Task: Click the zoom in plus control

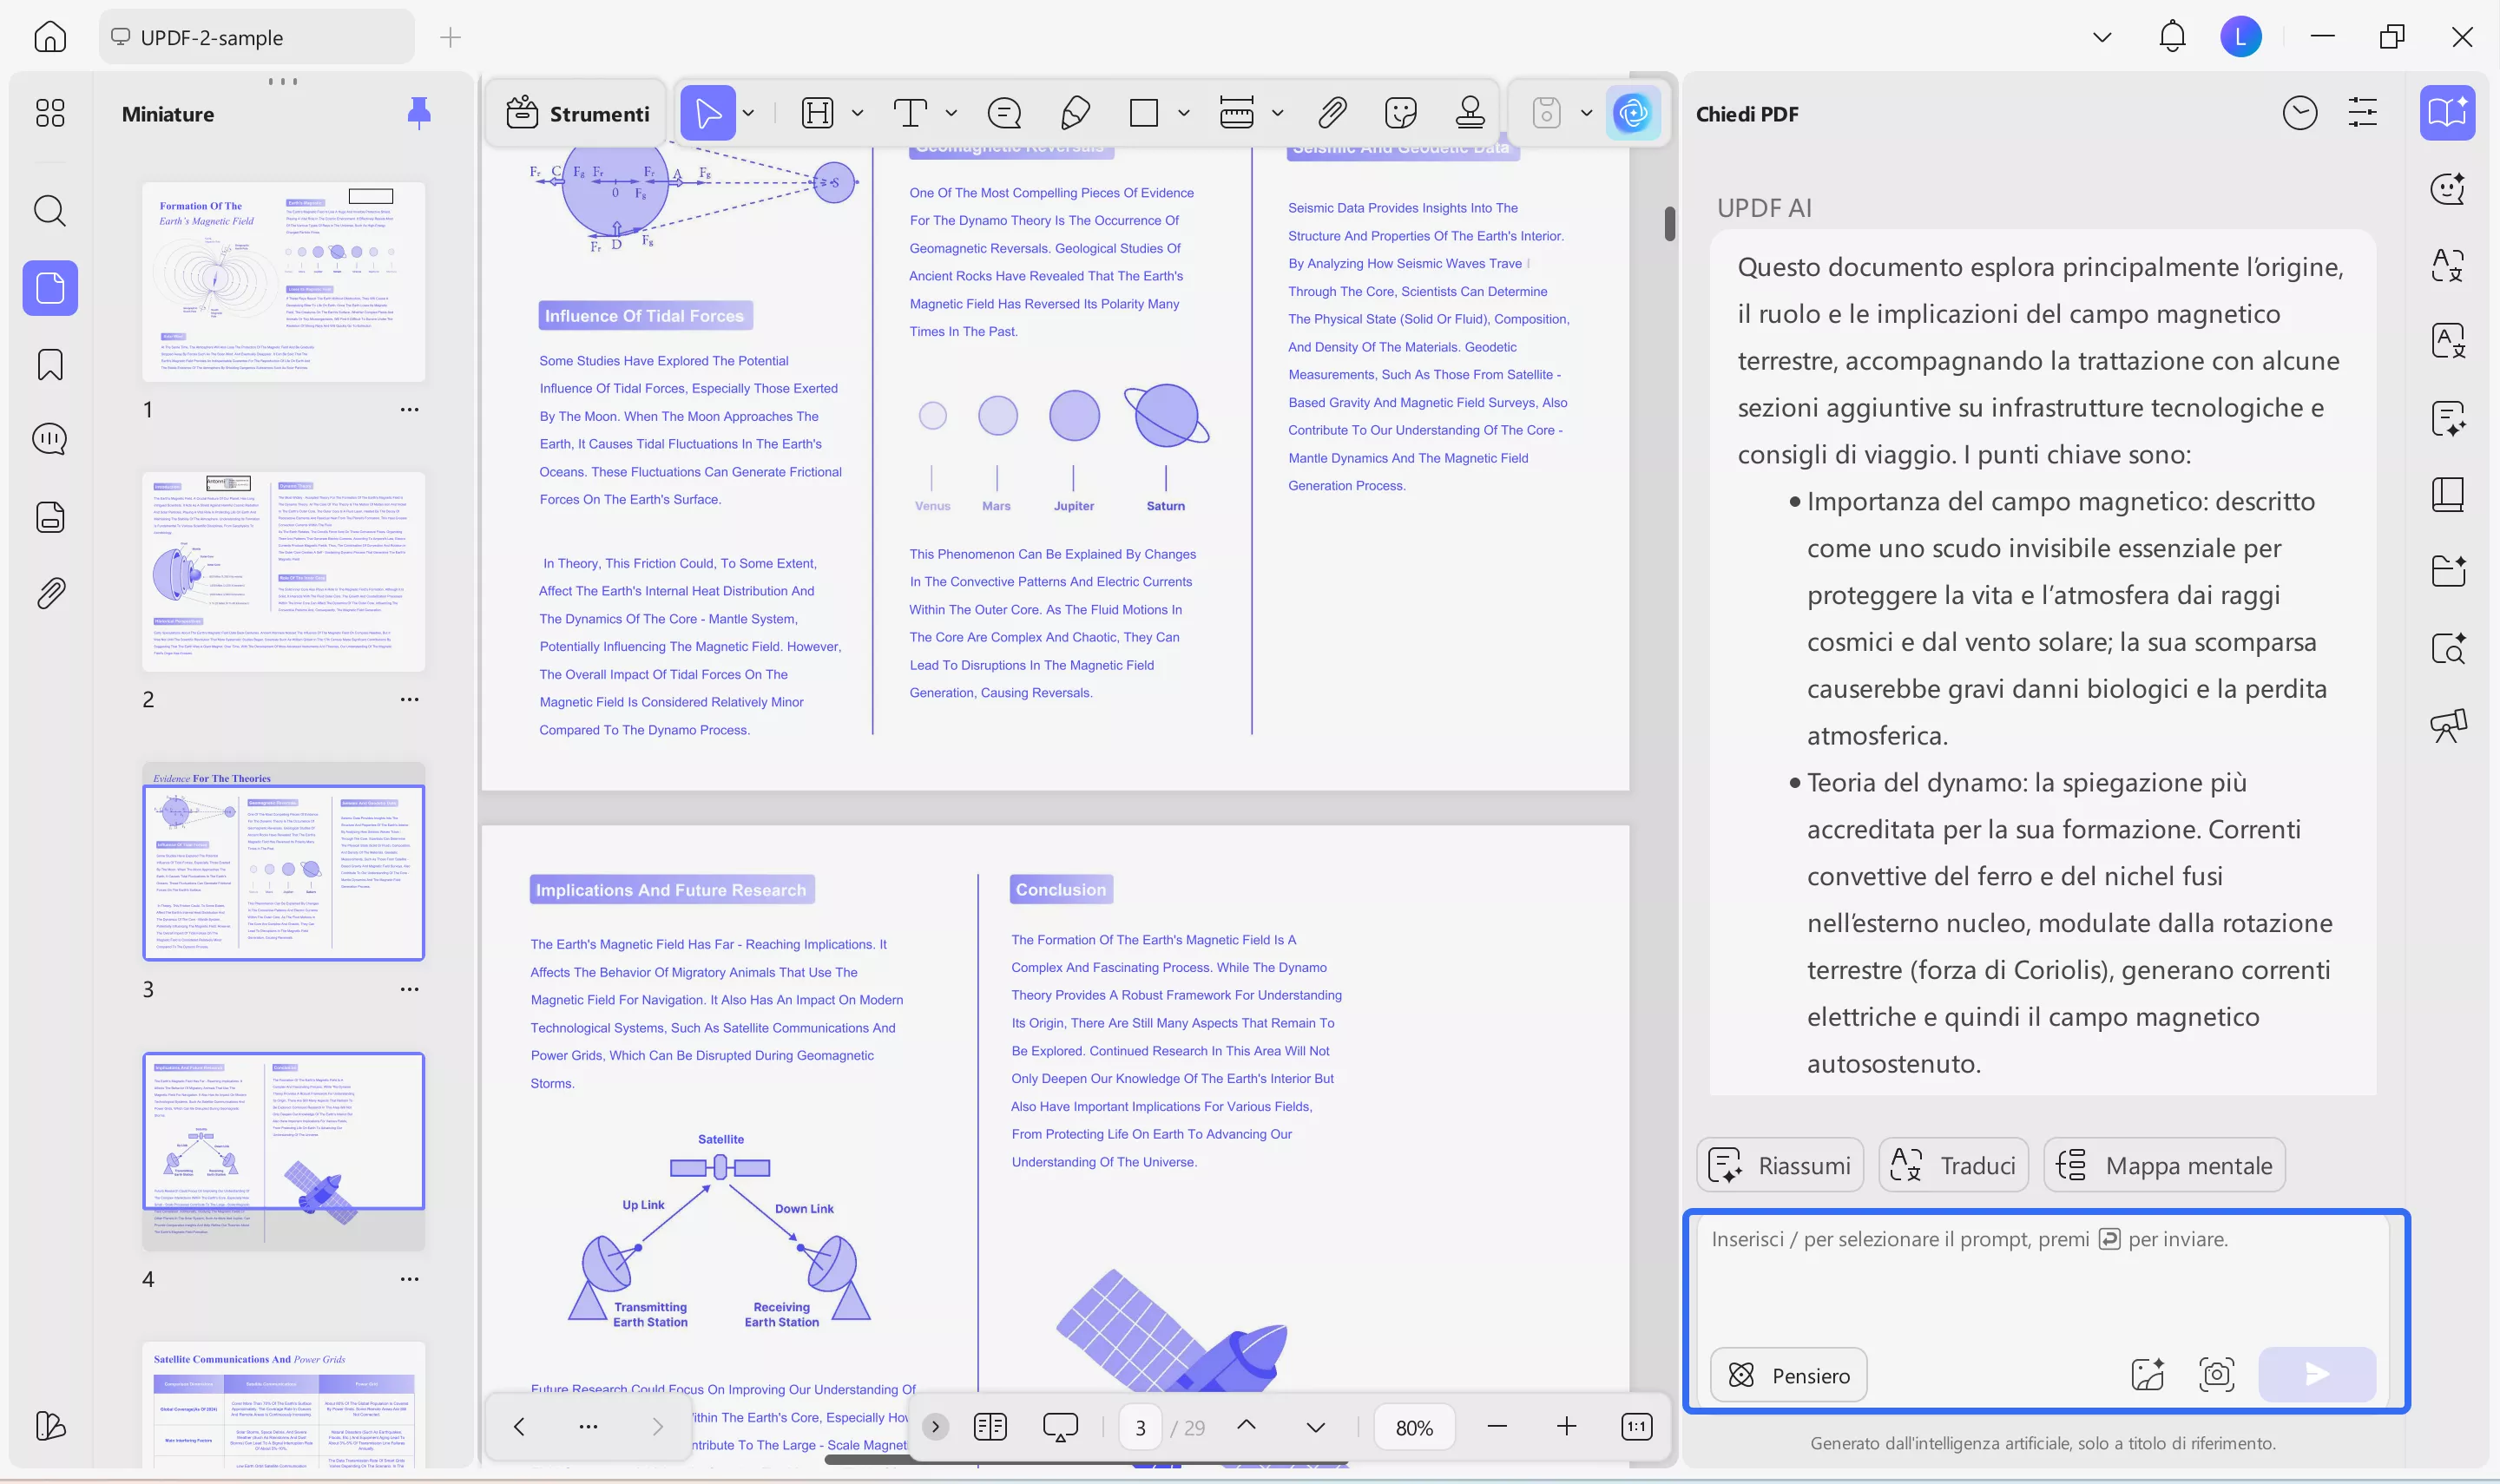Action: point(1566,1427)
